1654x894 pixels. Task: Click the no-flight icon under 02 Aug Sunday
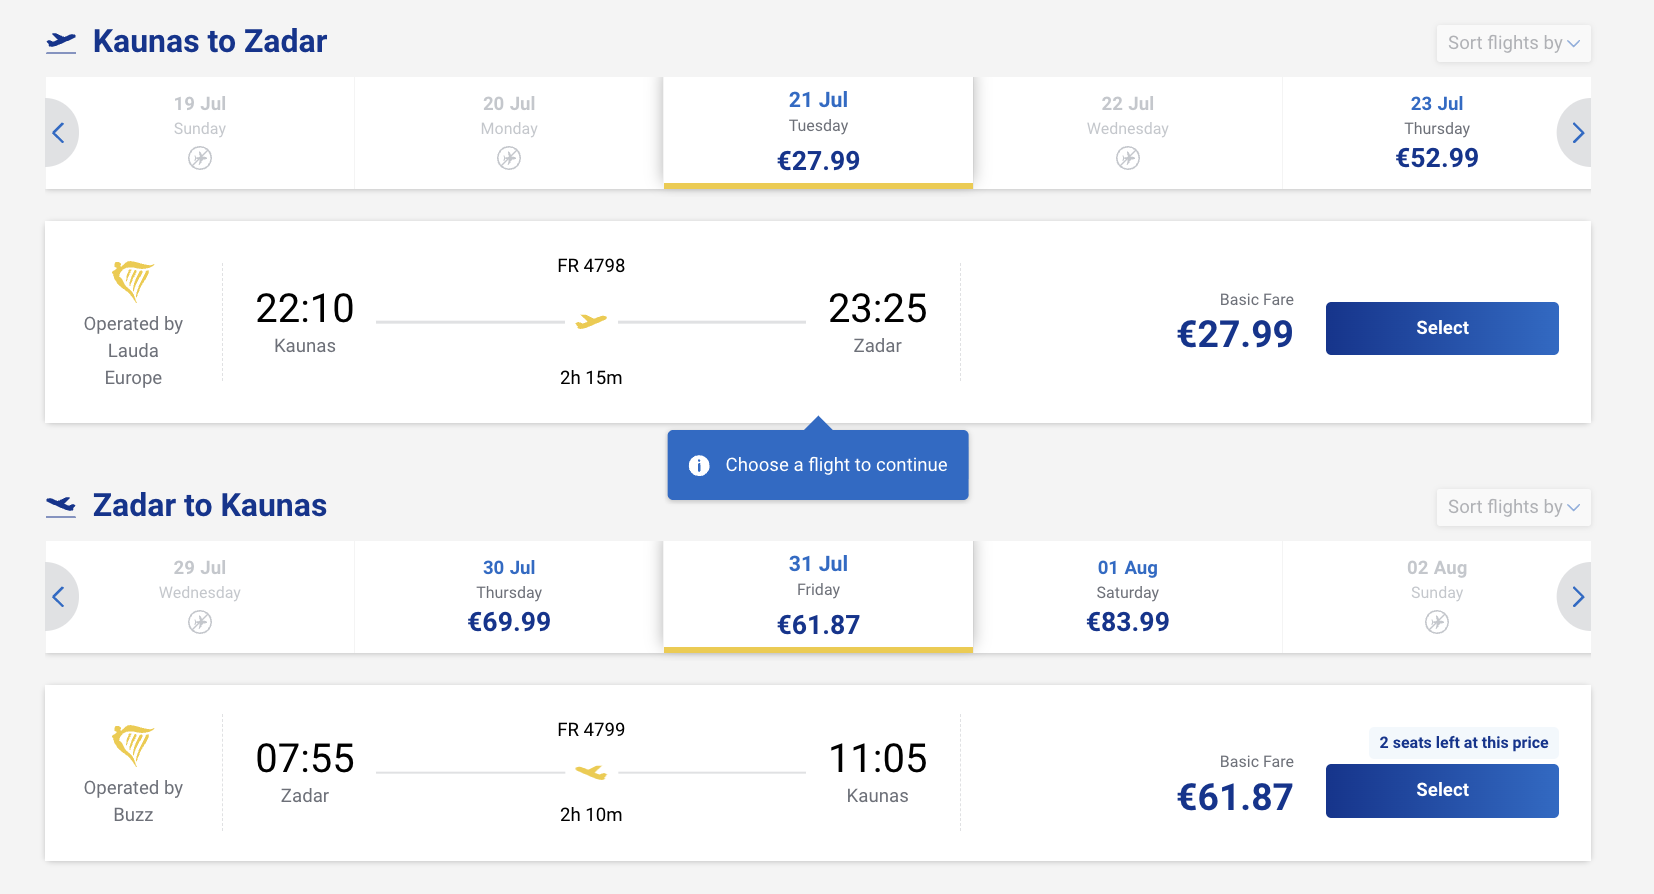tap(1436, 622)
